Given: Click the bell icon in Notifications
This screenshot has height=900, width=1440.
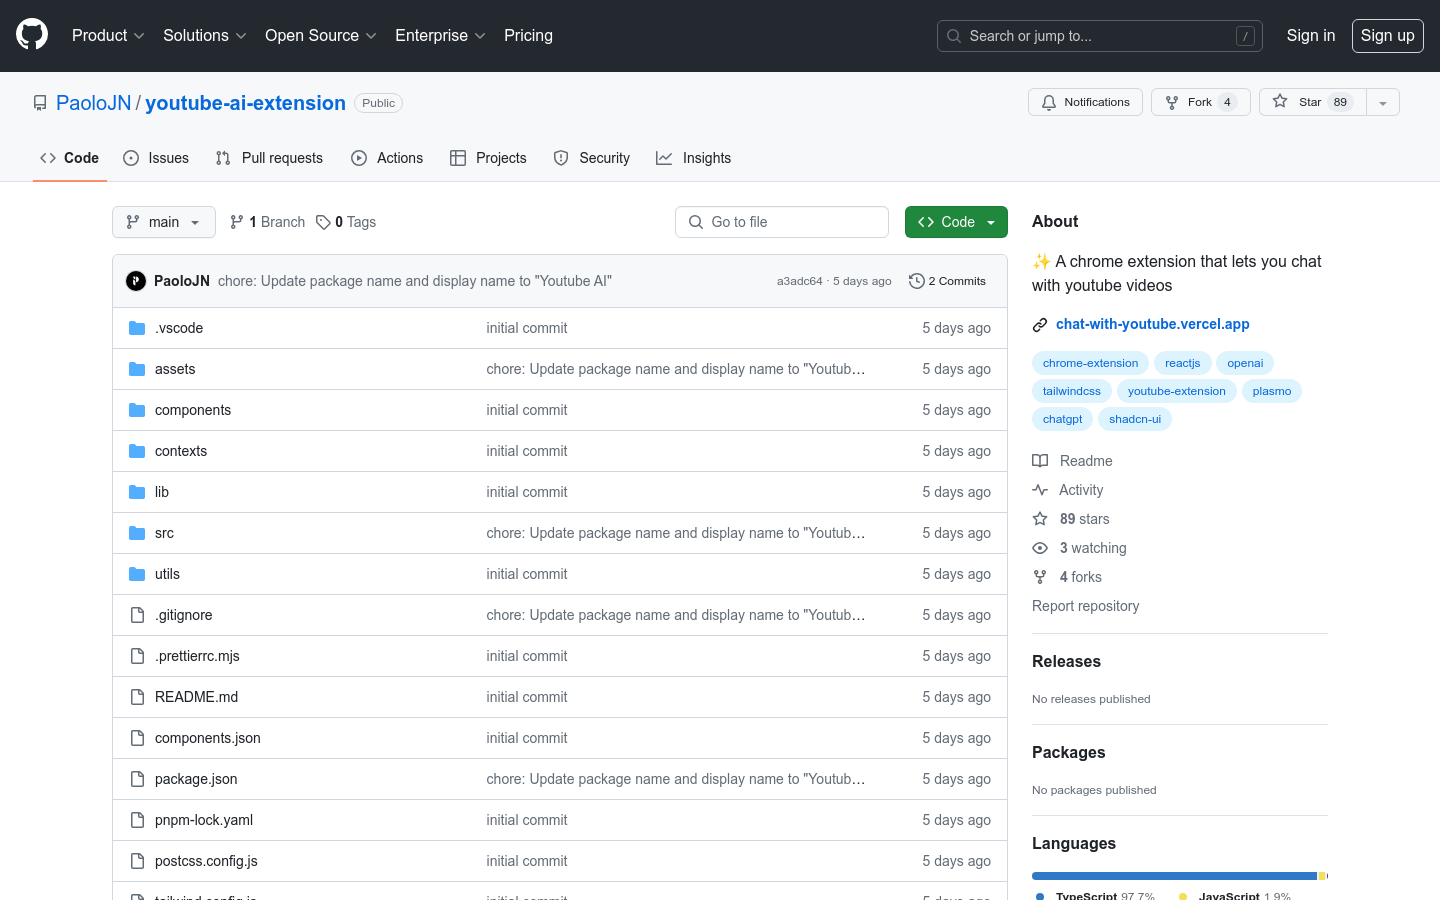Looking at the screenshot, I should coord(1049,102).
